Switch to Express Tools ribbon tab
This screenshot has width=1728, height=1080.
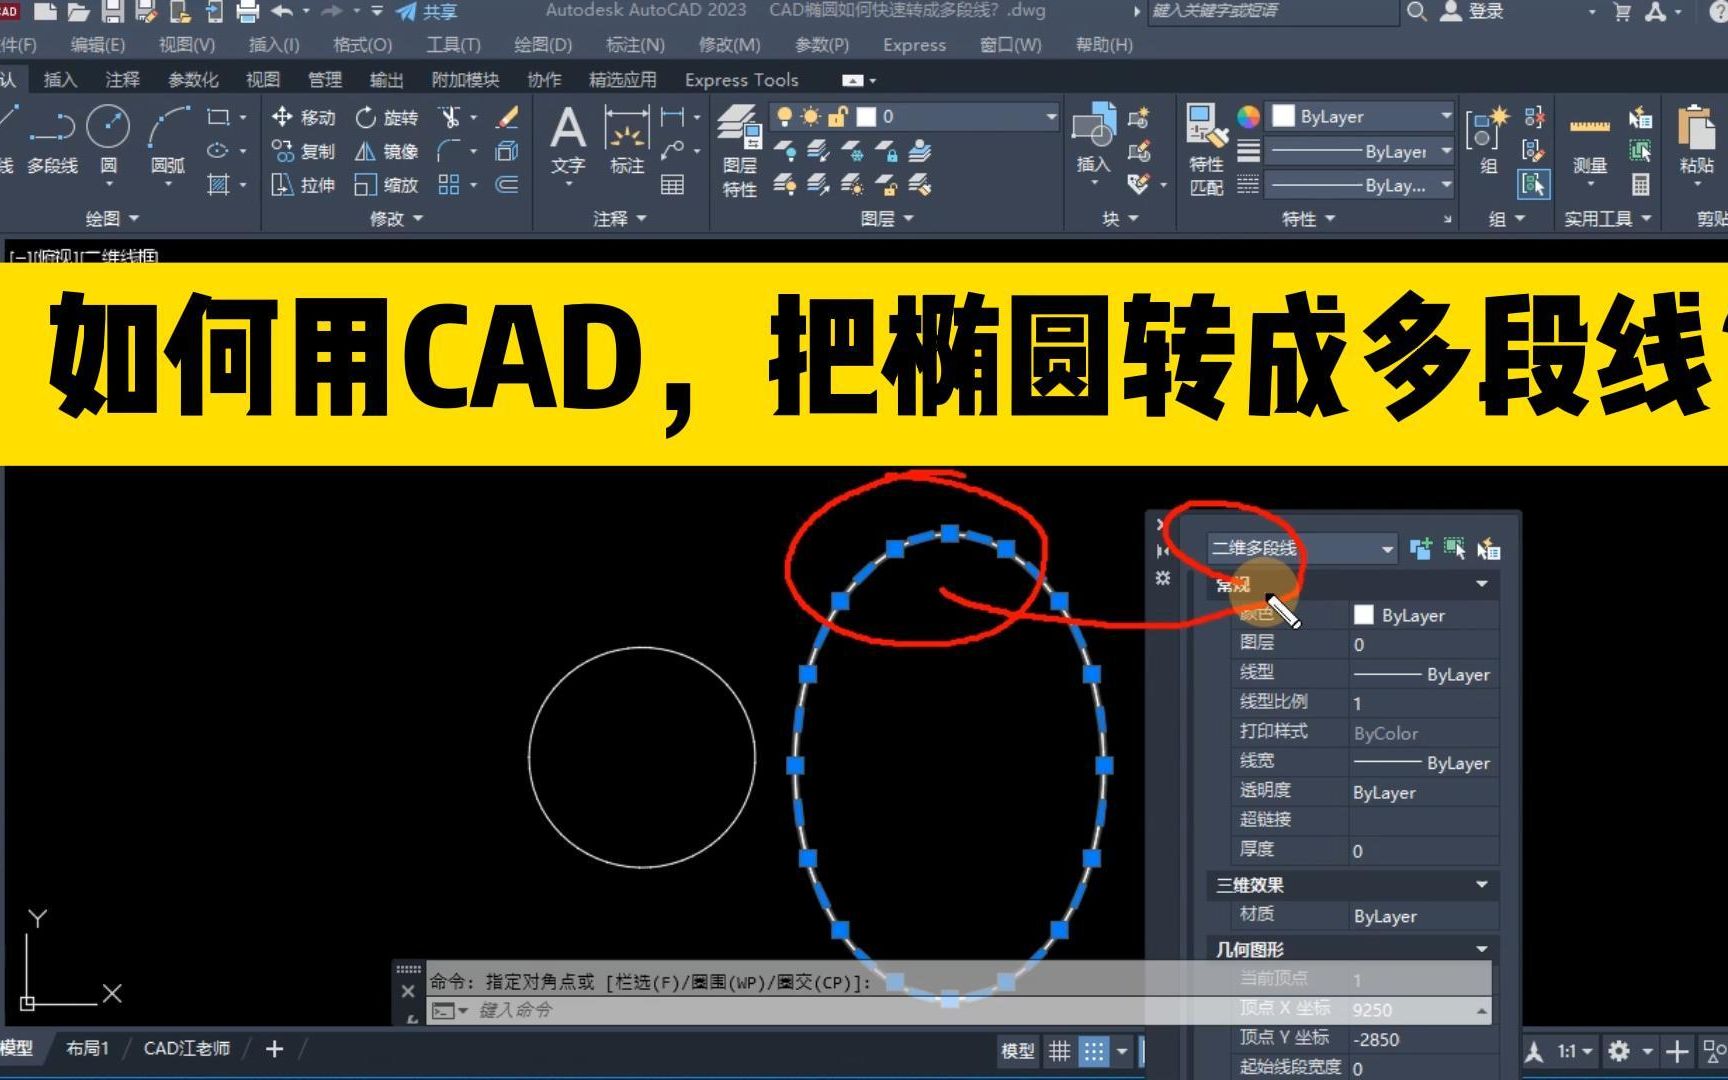coord(742,80)
